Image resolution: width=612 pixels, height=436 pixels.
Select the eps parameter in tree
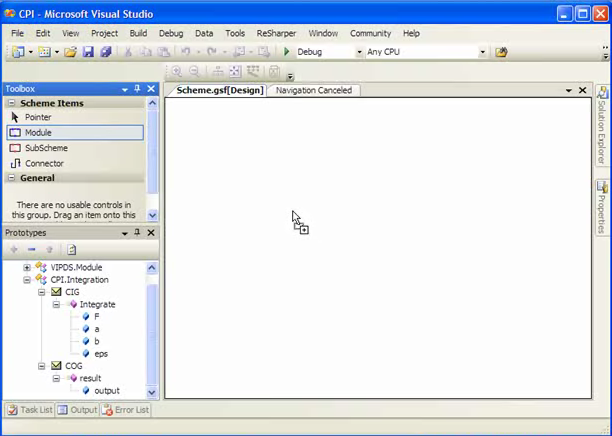pos(101,353)
